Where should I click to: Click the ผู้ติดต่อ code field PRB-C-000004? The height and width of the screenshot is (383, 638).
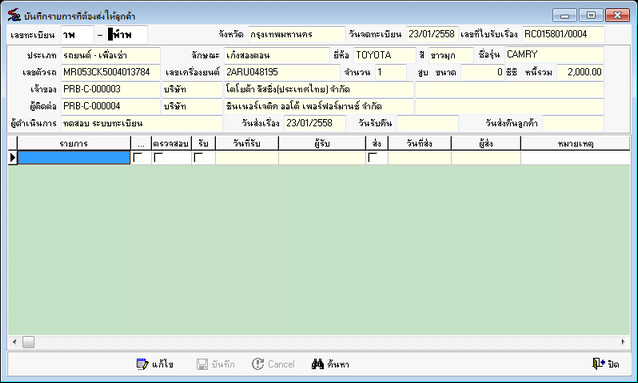[x=111, y=106]
